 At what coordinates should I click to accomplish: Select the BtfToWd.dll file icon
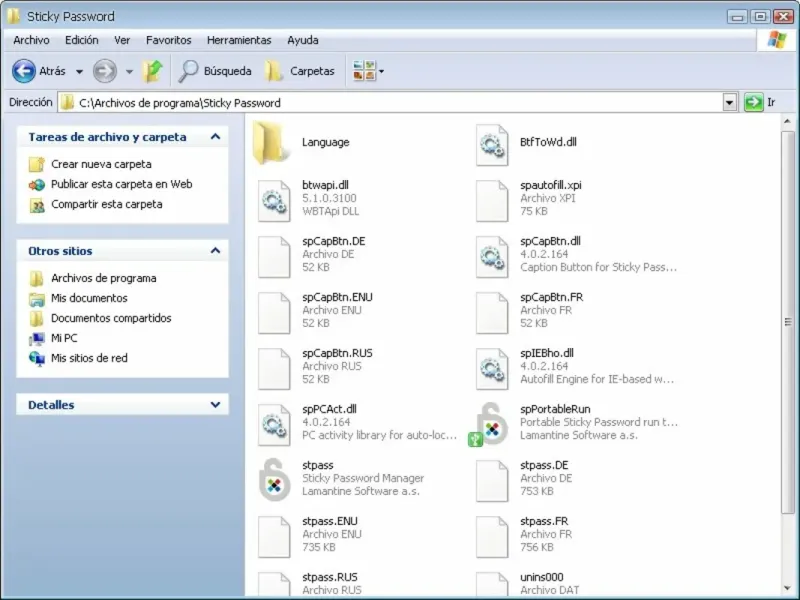pyautogui.click(x=492, y=145)
